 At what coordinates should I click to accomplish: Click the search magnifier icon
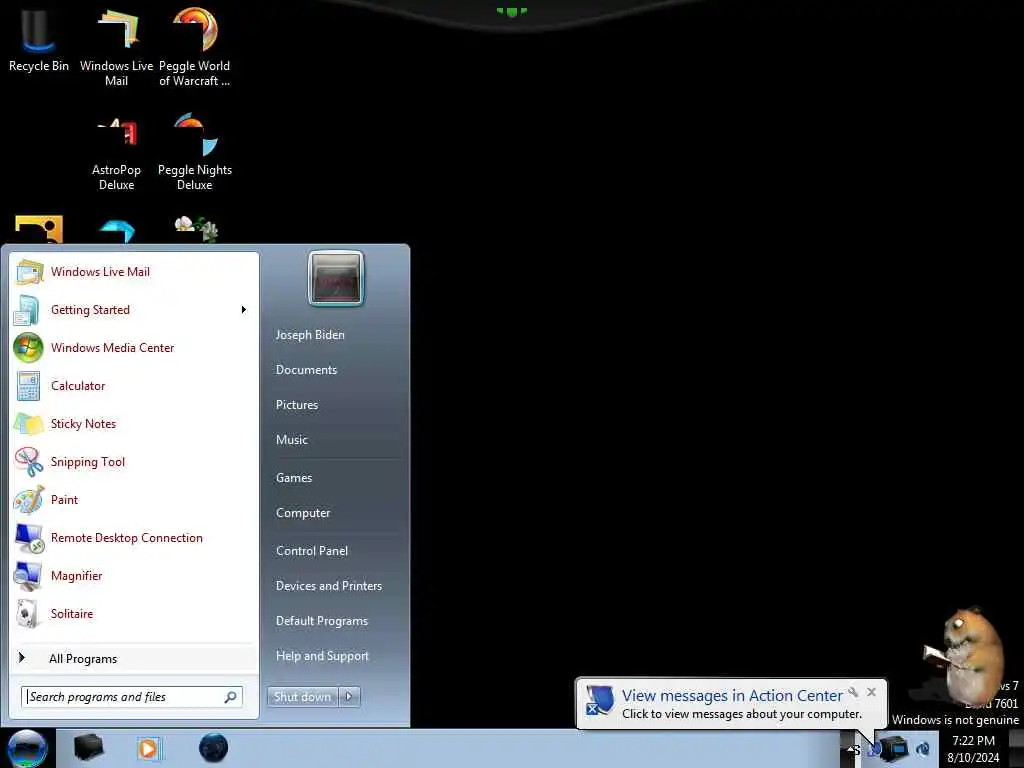coord(230,697)
